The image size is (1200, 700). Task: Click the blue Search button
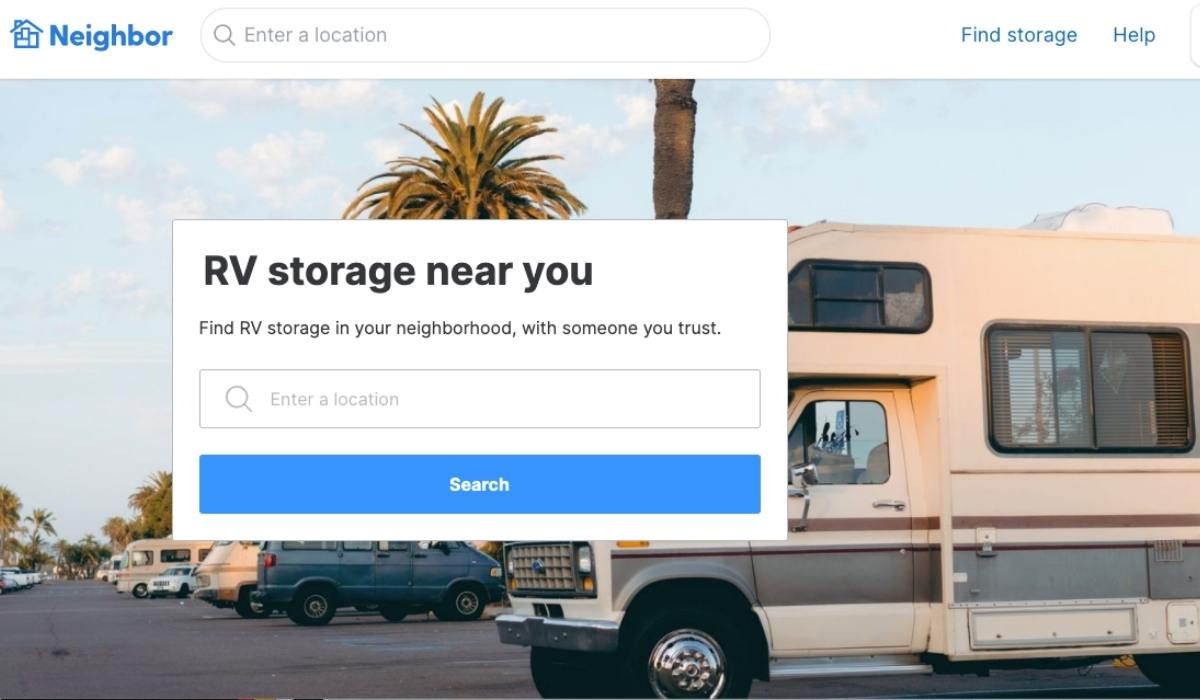tap(480, 484)
